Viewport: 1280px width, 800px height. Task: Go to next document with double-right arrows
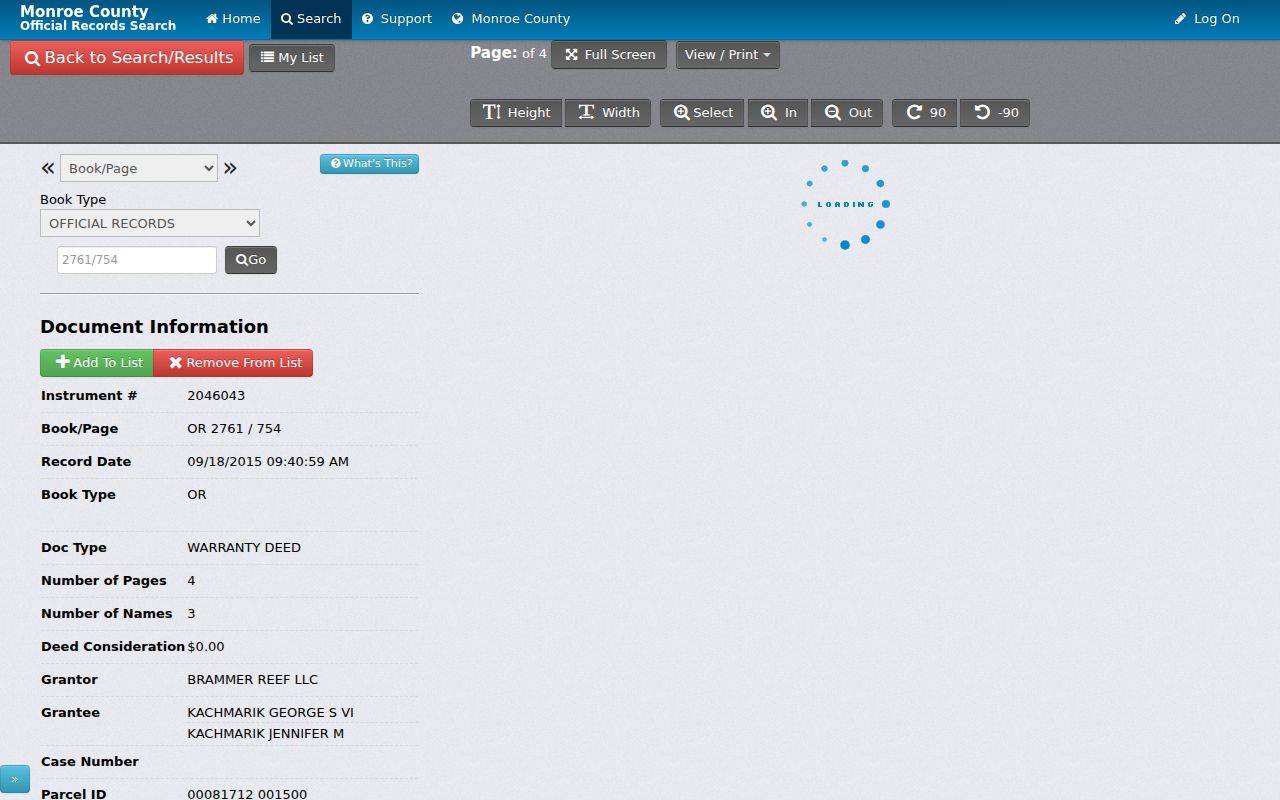230,168
